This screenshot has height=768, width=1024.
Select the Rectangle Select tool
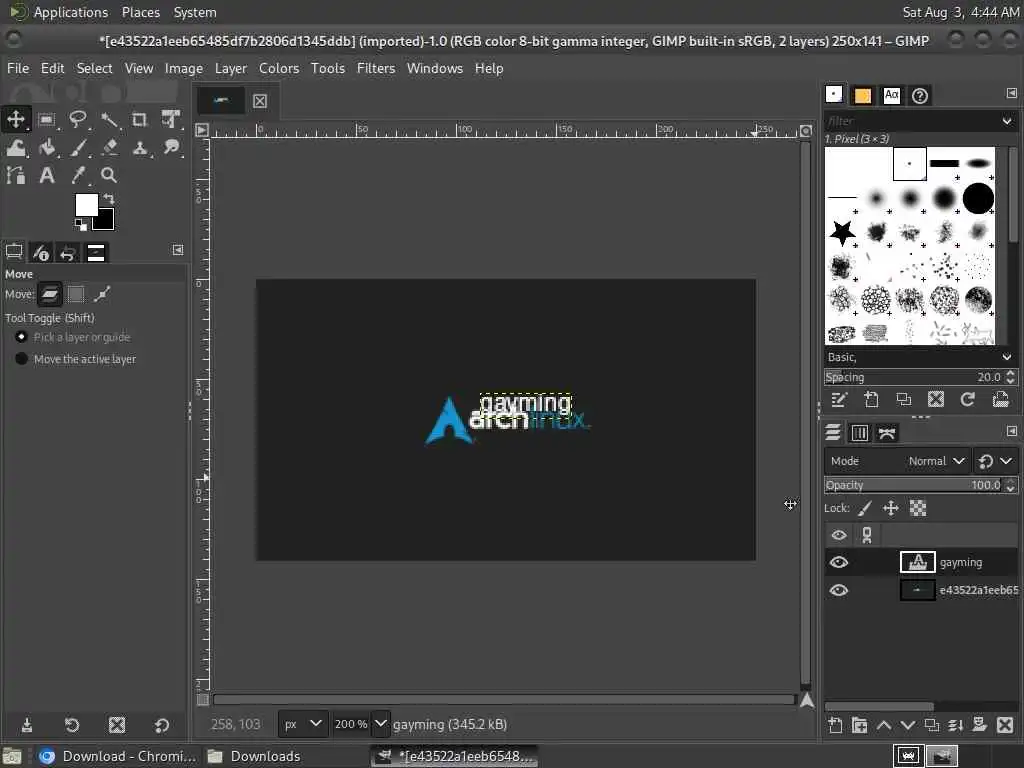click(x=46, y=120)
